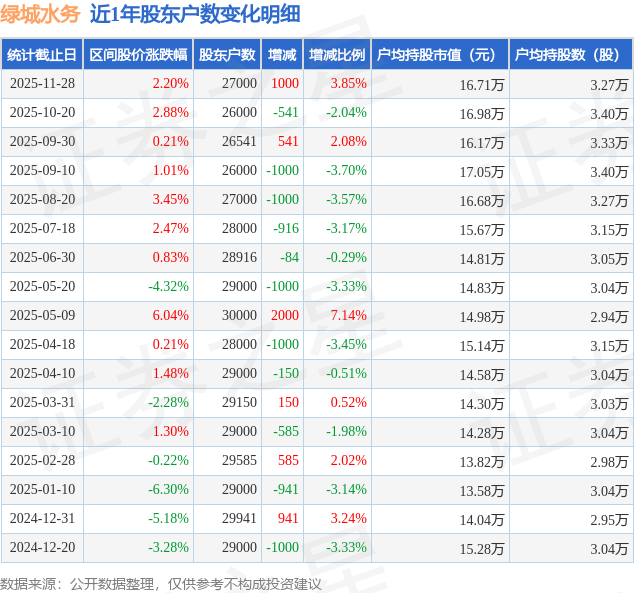Select the 区间股价涨跌幅 column header
This screenshot has width=634, height=593.
coord(138,55)
